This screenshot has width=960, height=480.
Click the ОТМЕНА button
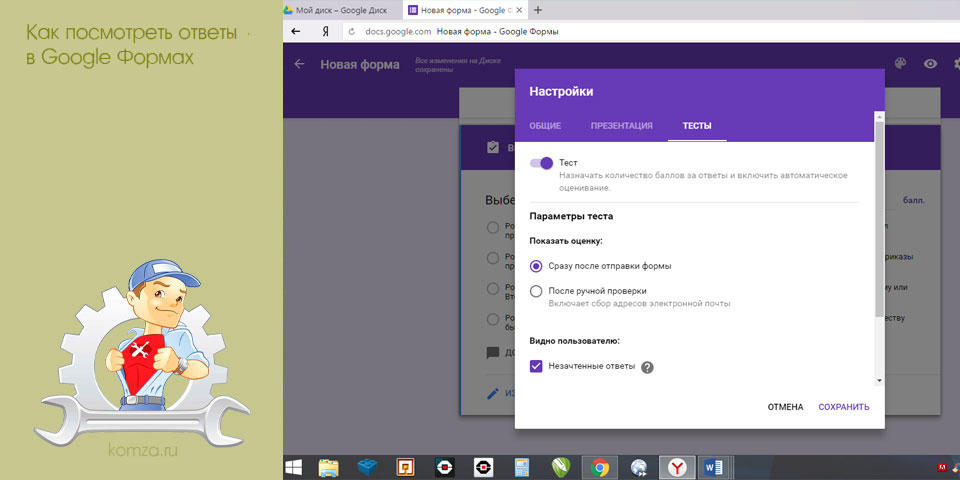[x=786, y=407]
